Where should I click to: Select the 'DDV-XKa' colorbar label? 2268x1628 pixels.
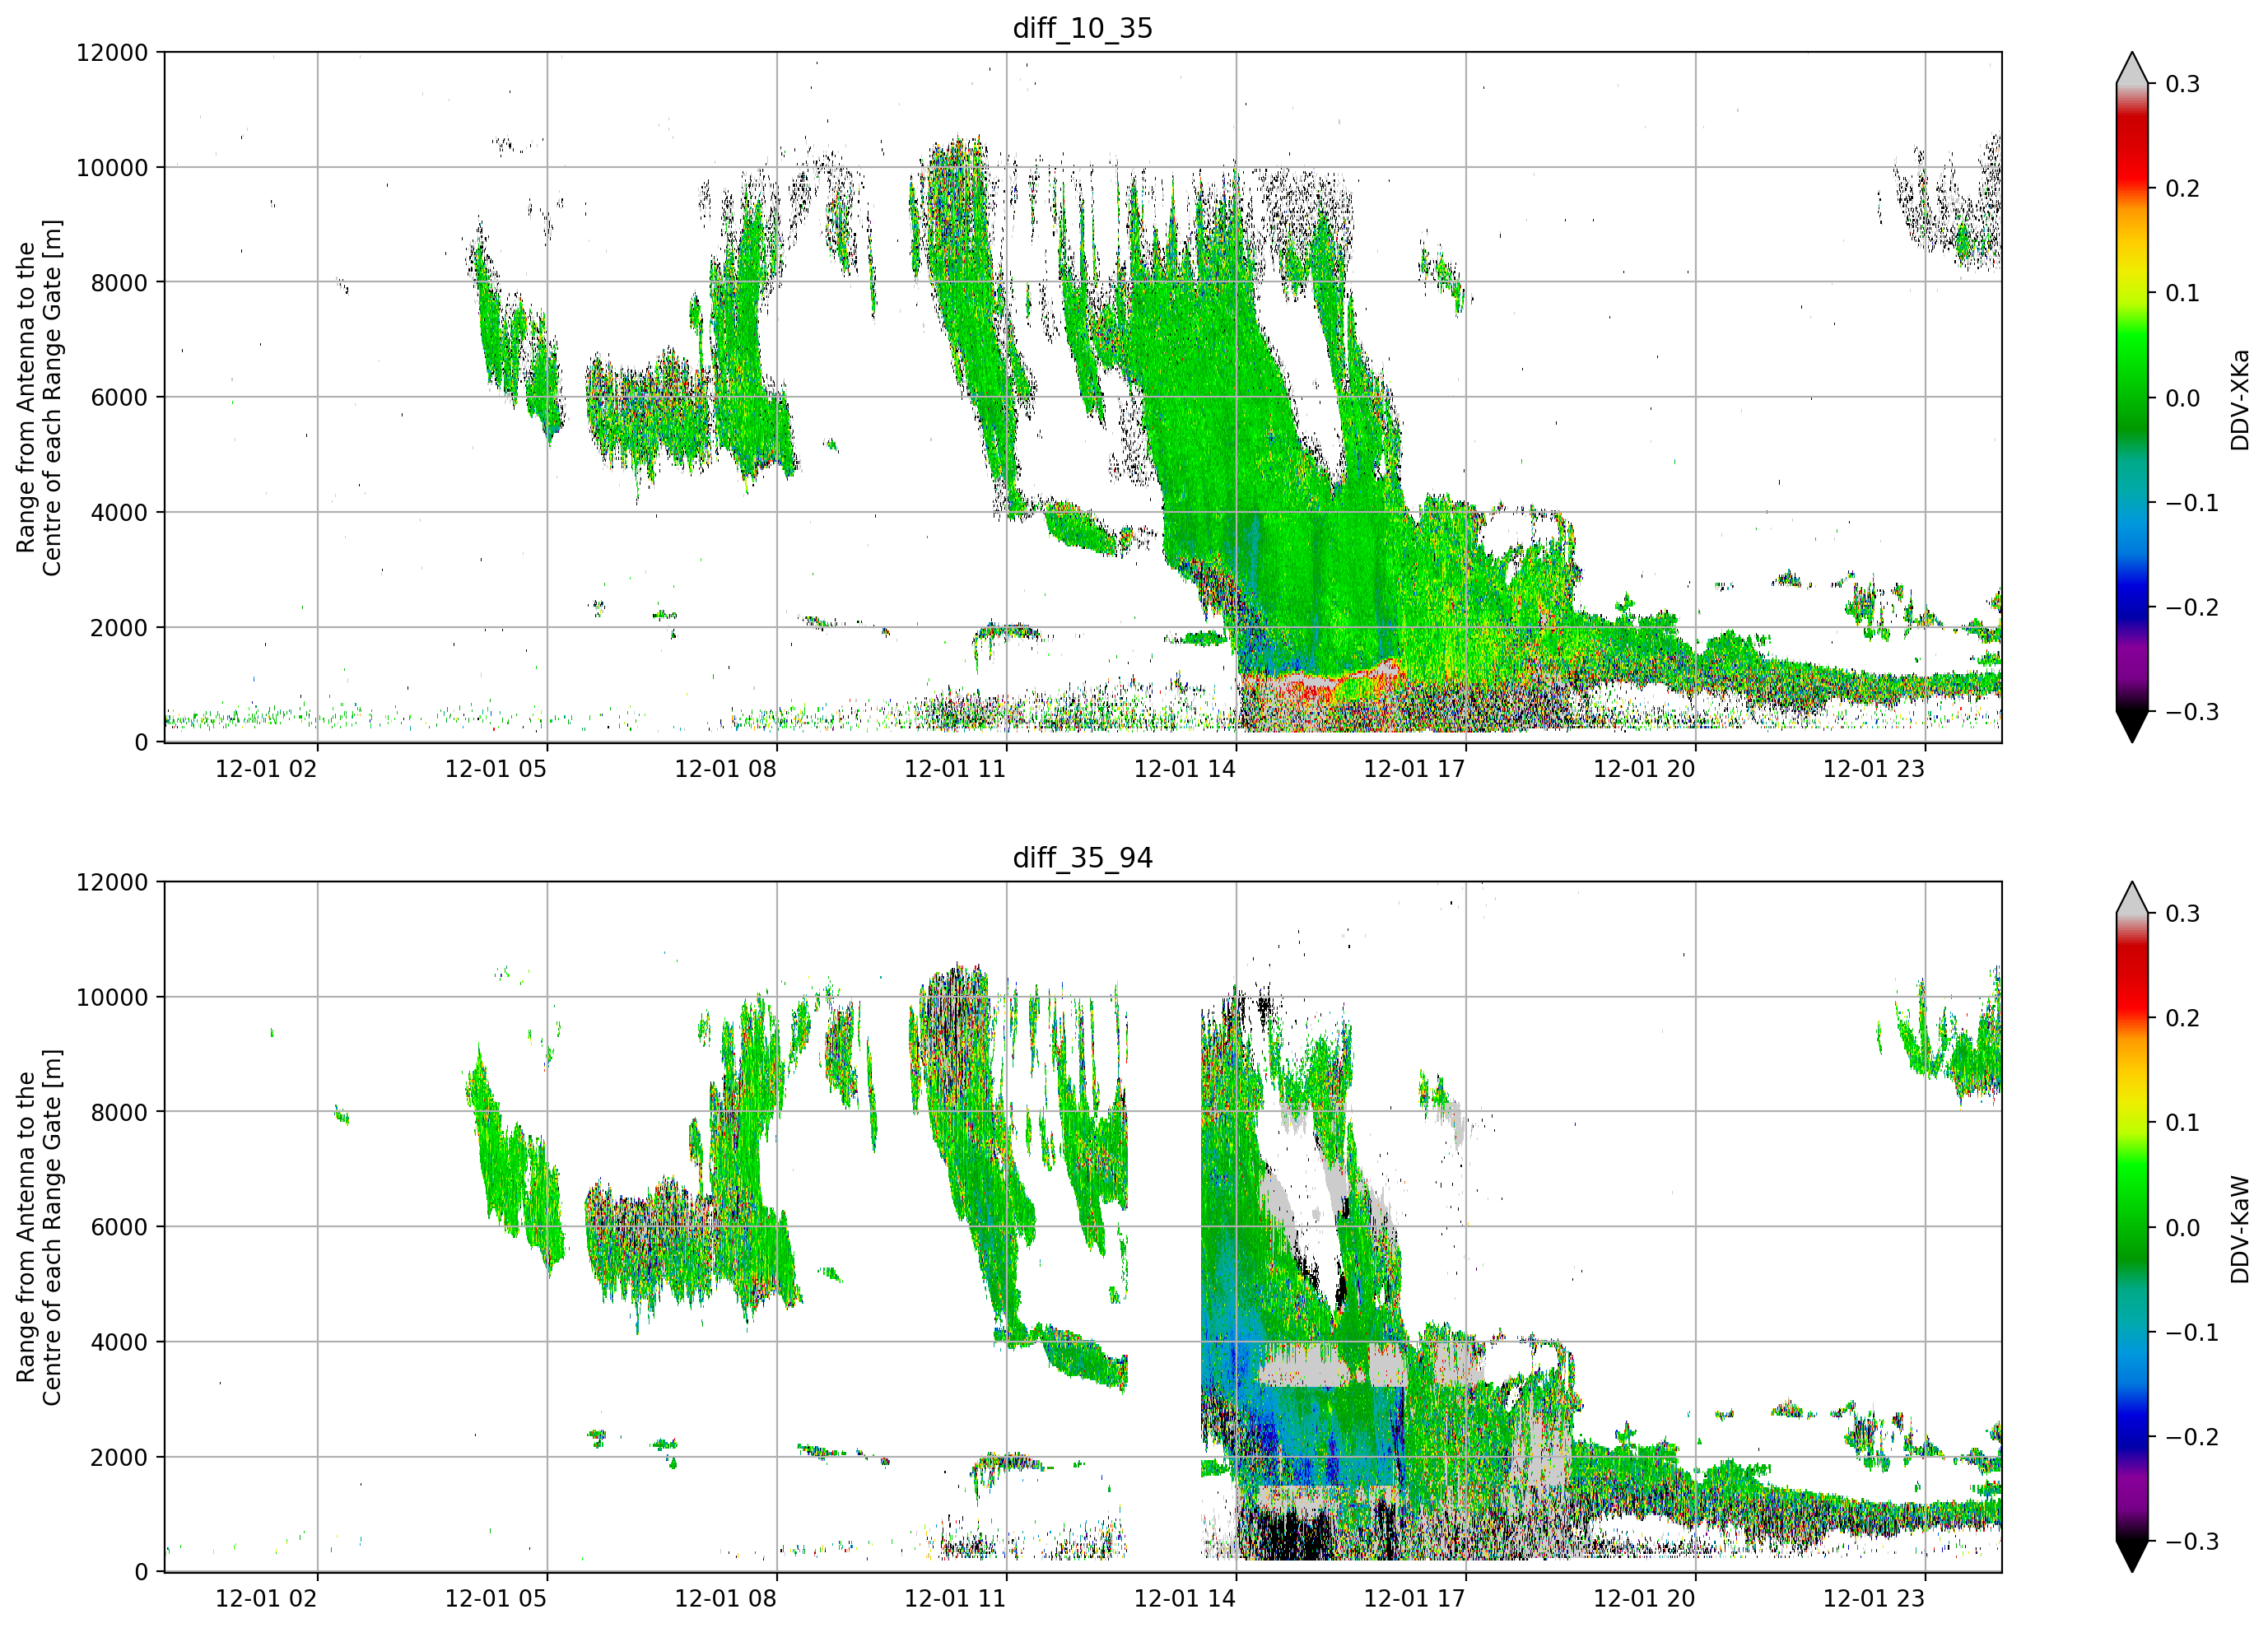point(2239,399)
